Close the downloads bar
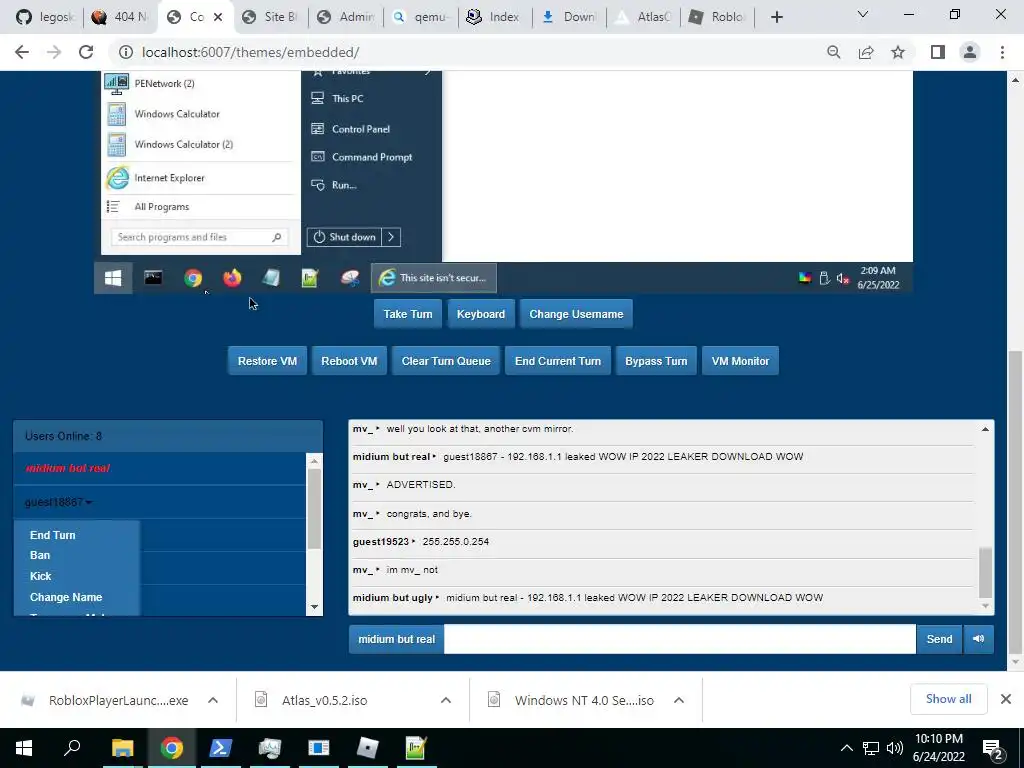 click(x=1006, y=699)
